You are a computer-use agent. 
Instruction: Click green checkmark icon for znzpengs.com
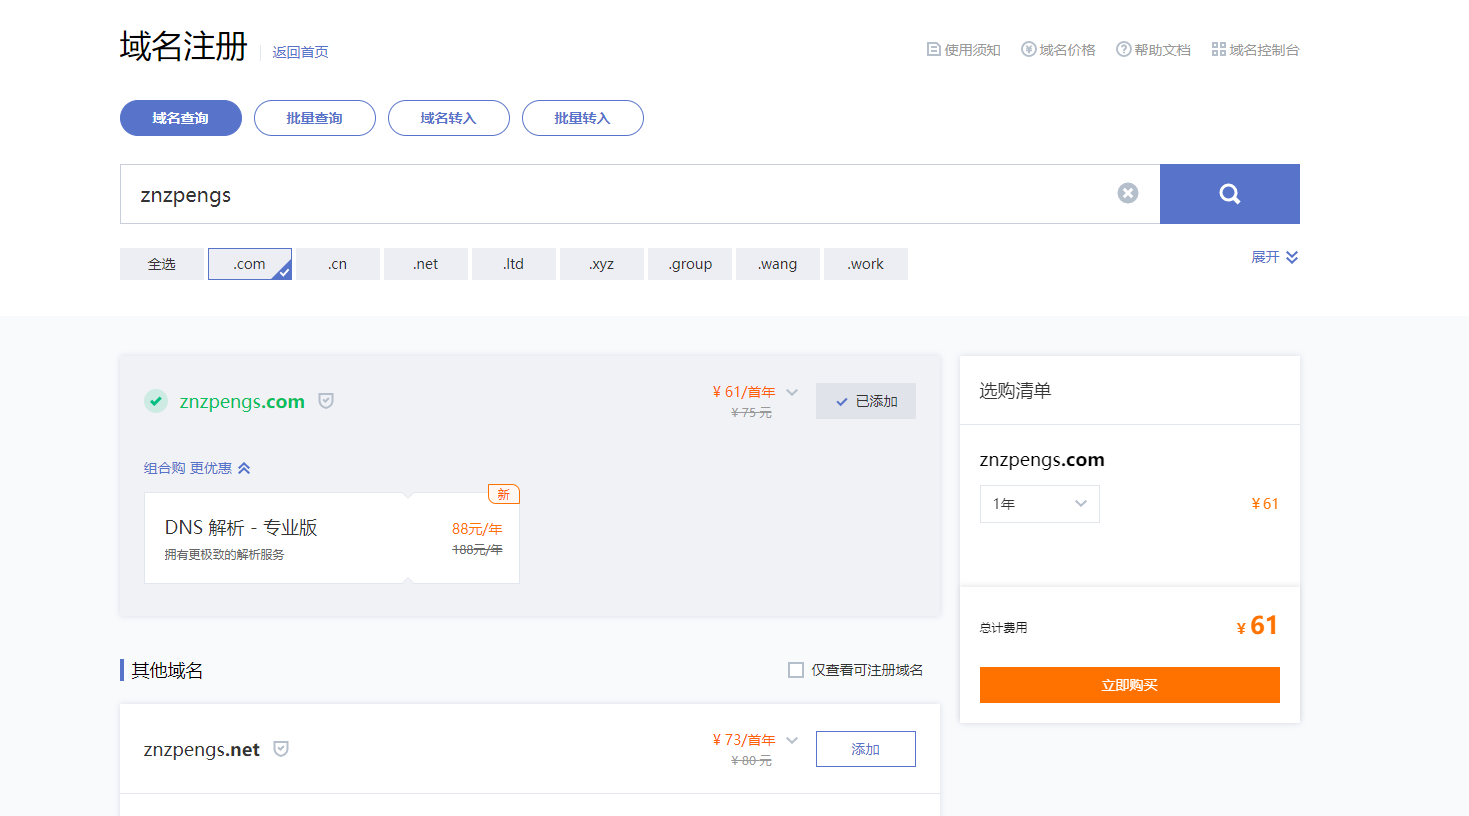click(156, 401)
